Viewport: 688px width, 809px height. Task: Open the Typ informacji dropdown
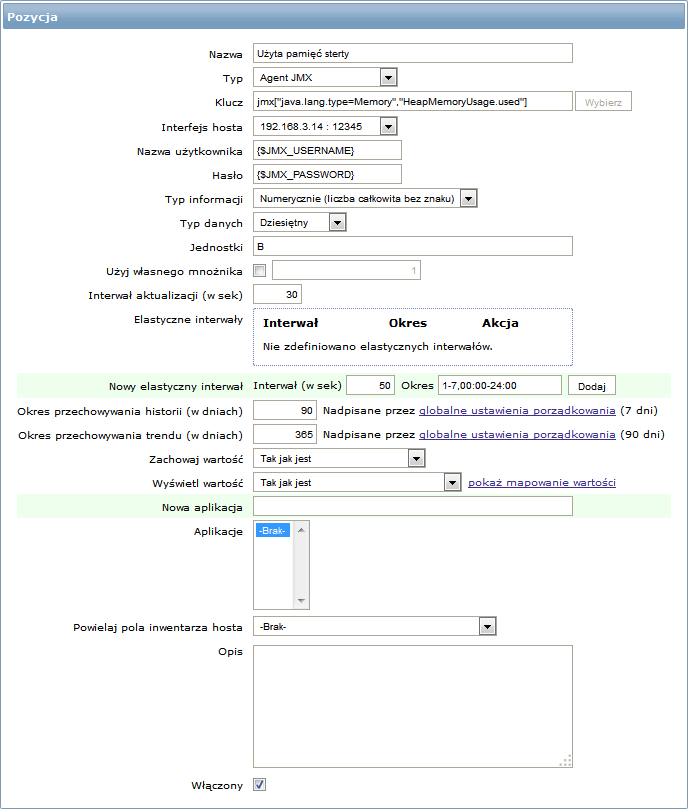tap(365, 198)
